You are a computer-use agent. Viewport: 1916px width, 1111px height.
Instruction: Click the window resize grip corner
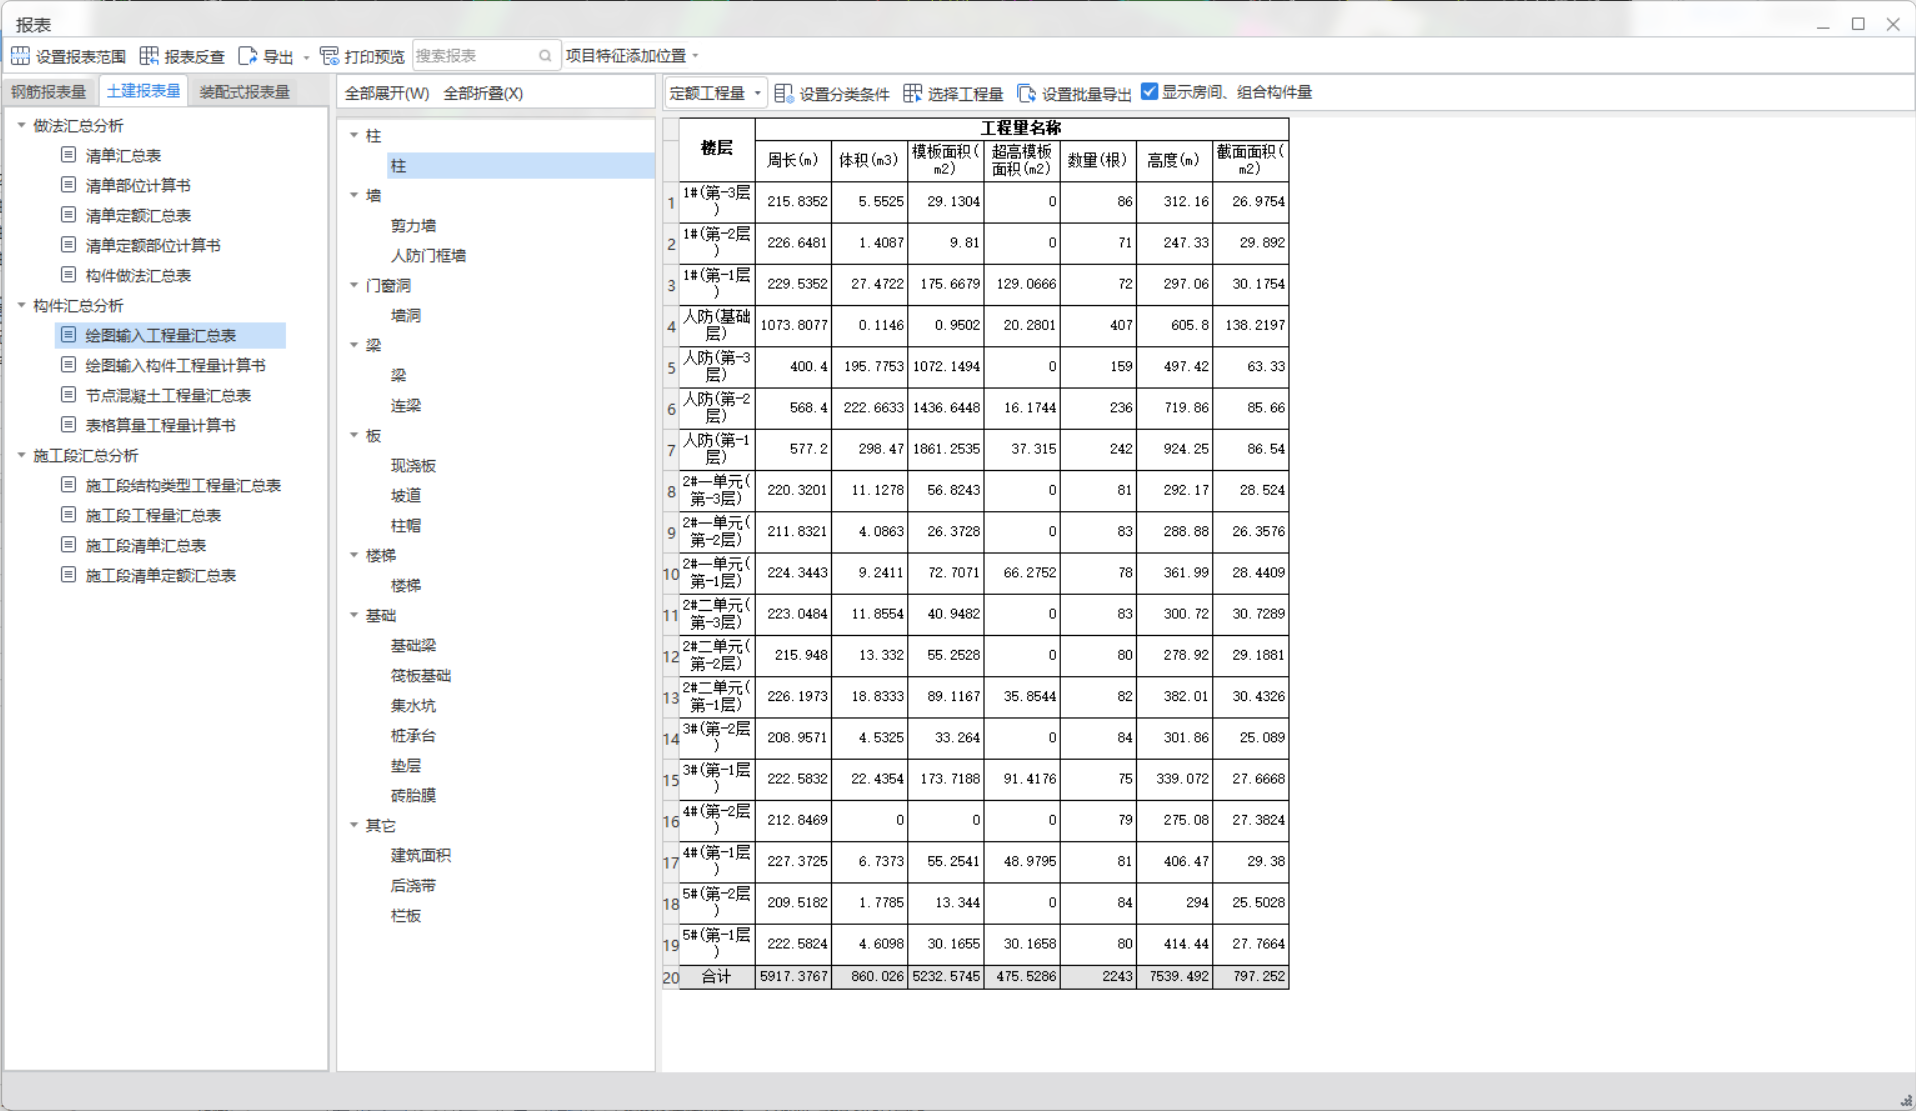tap(1905, 1100)
